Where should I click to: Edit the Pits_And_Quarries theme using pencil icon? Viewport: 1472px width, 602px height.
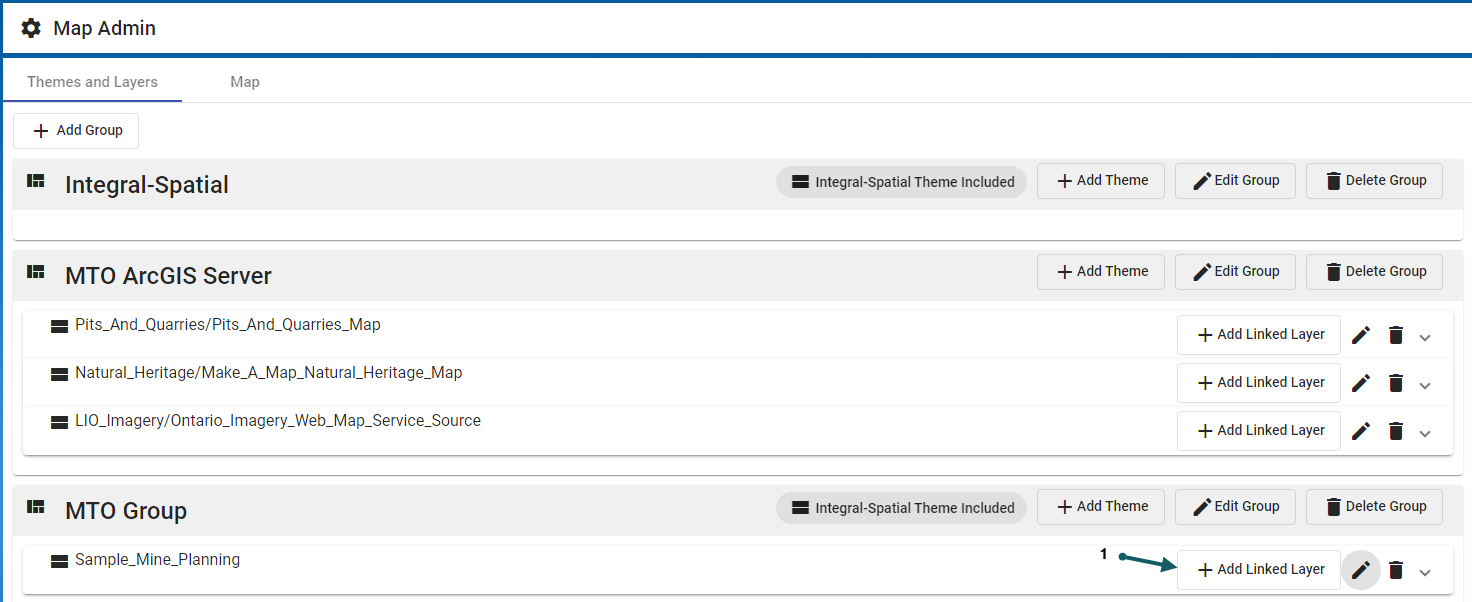click(1361, 335)
